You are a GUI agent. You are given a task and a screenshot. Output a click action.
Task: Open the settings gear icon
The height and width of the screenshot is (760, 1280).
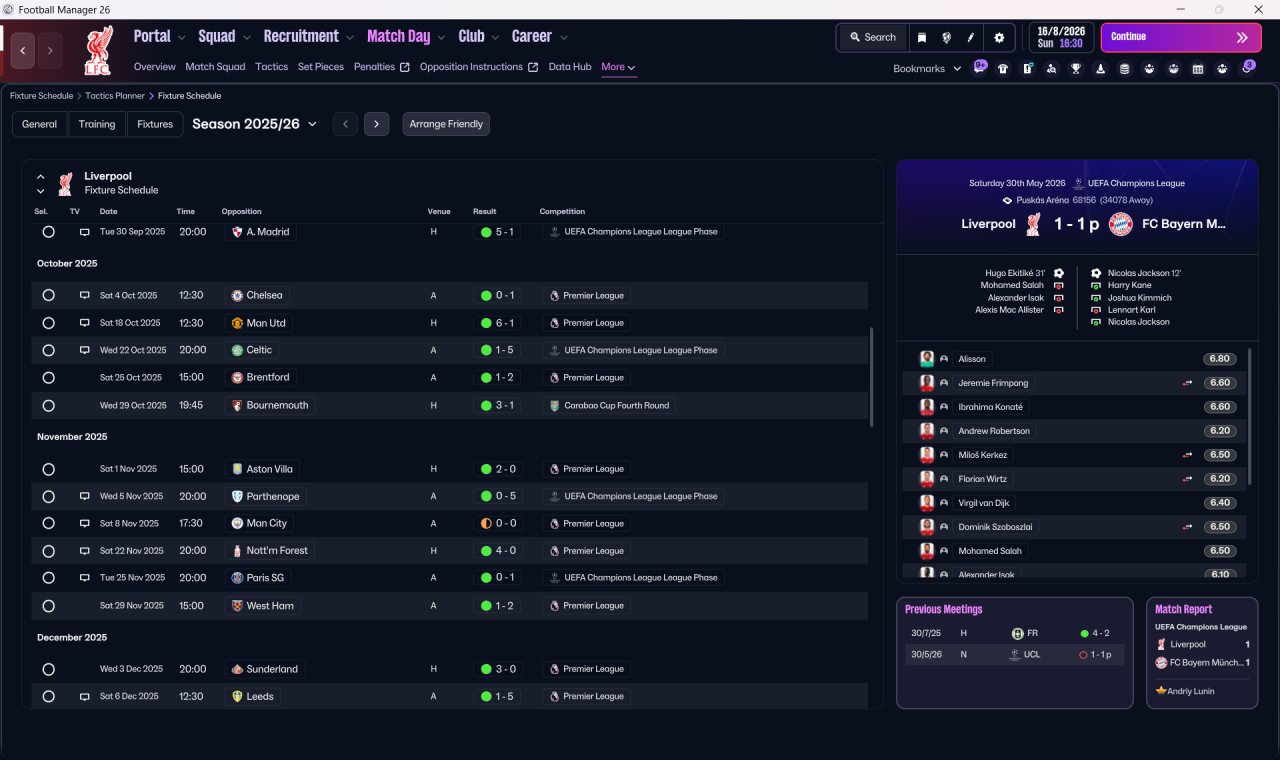point(998,37)
